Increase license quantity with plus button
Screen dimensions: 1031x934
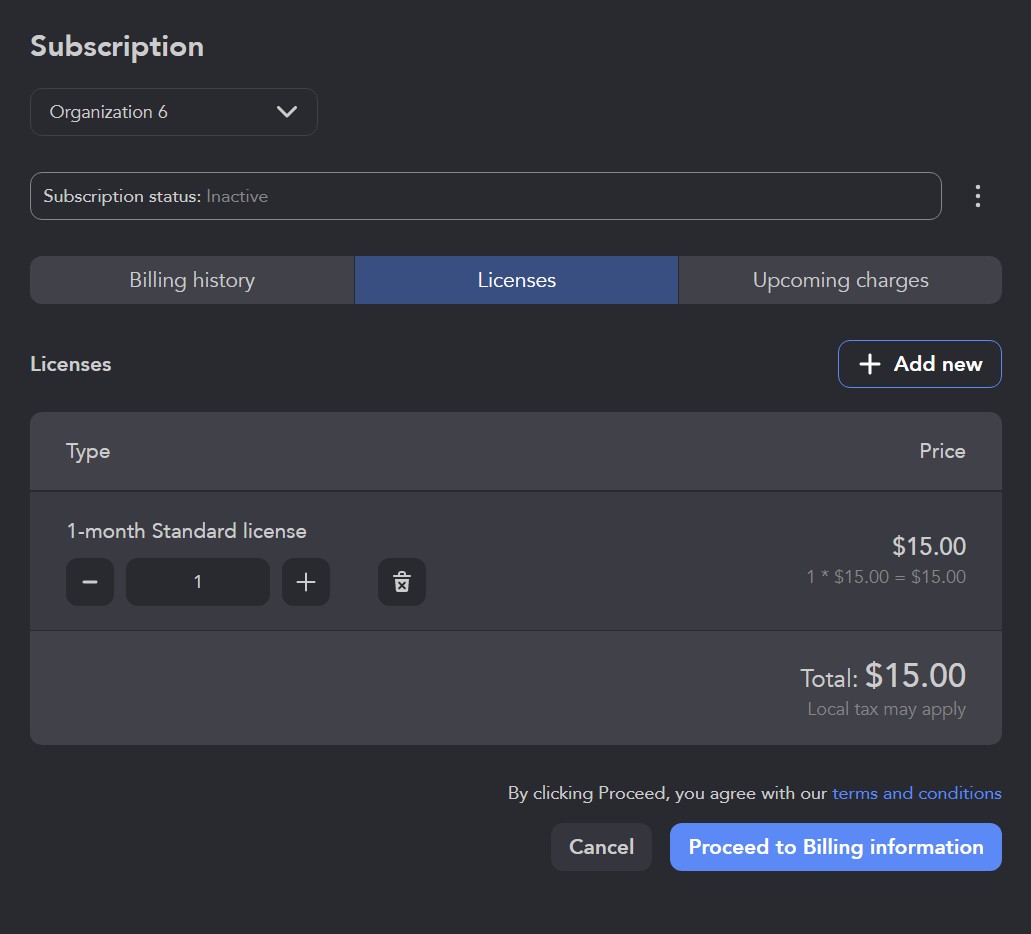coord(306,582)
